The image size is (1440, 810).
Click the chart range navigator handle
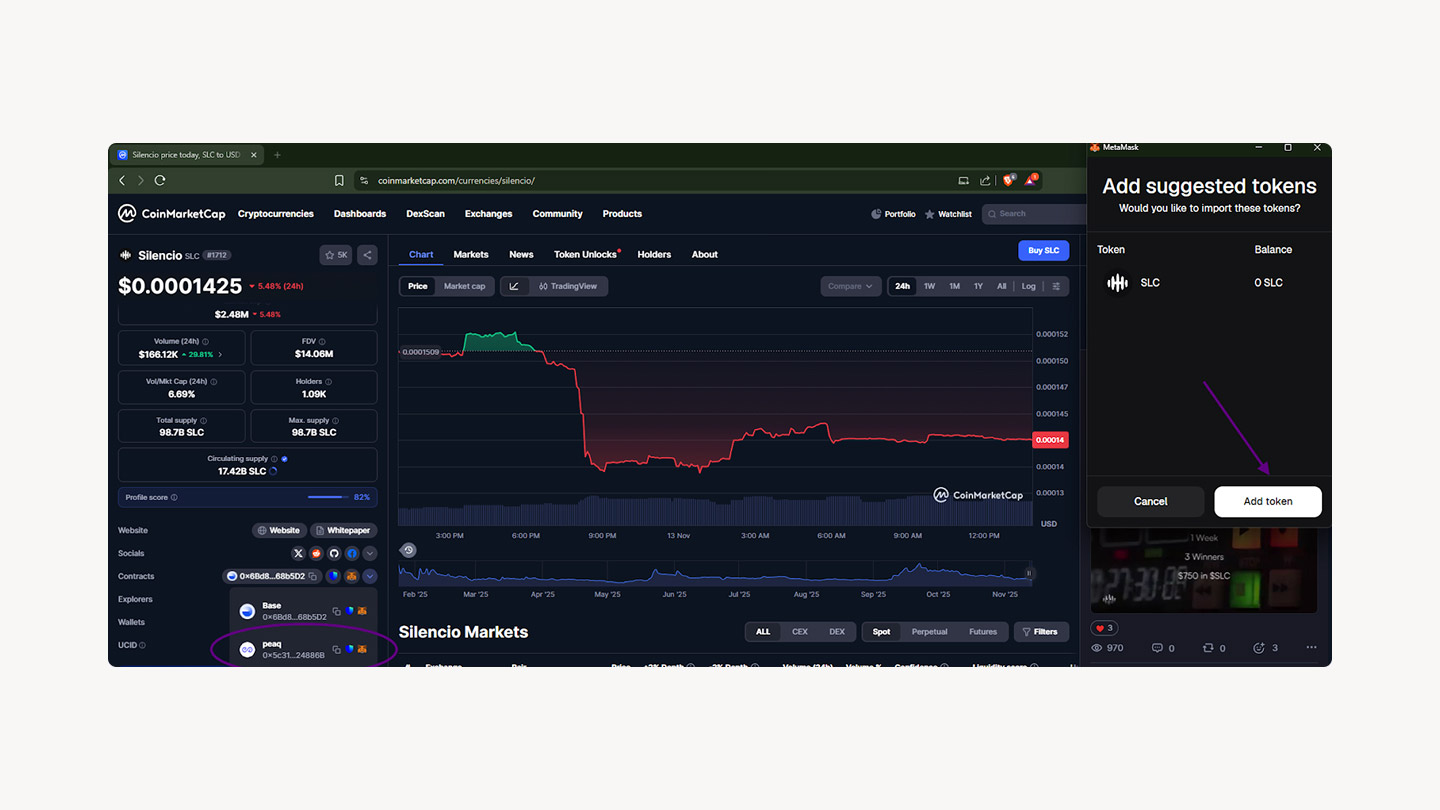[1028, 573]
